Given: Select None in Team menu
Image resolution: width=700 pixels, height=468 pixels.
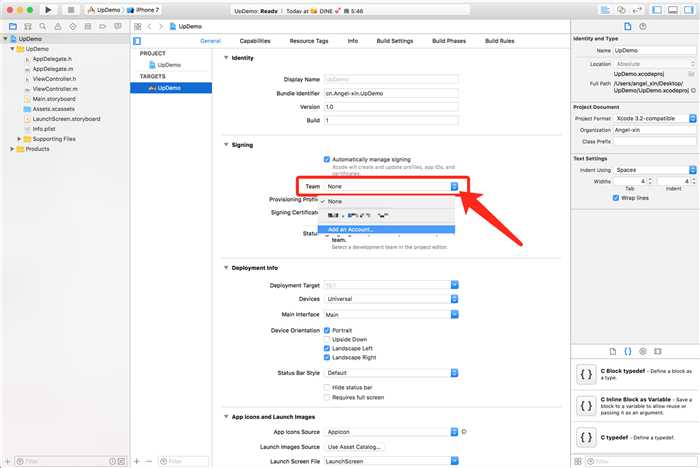Looking at the screenshot, I should 387,201.
